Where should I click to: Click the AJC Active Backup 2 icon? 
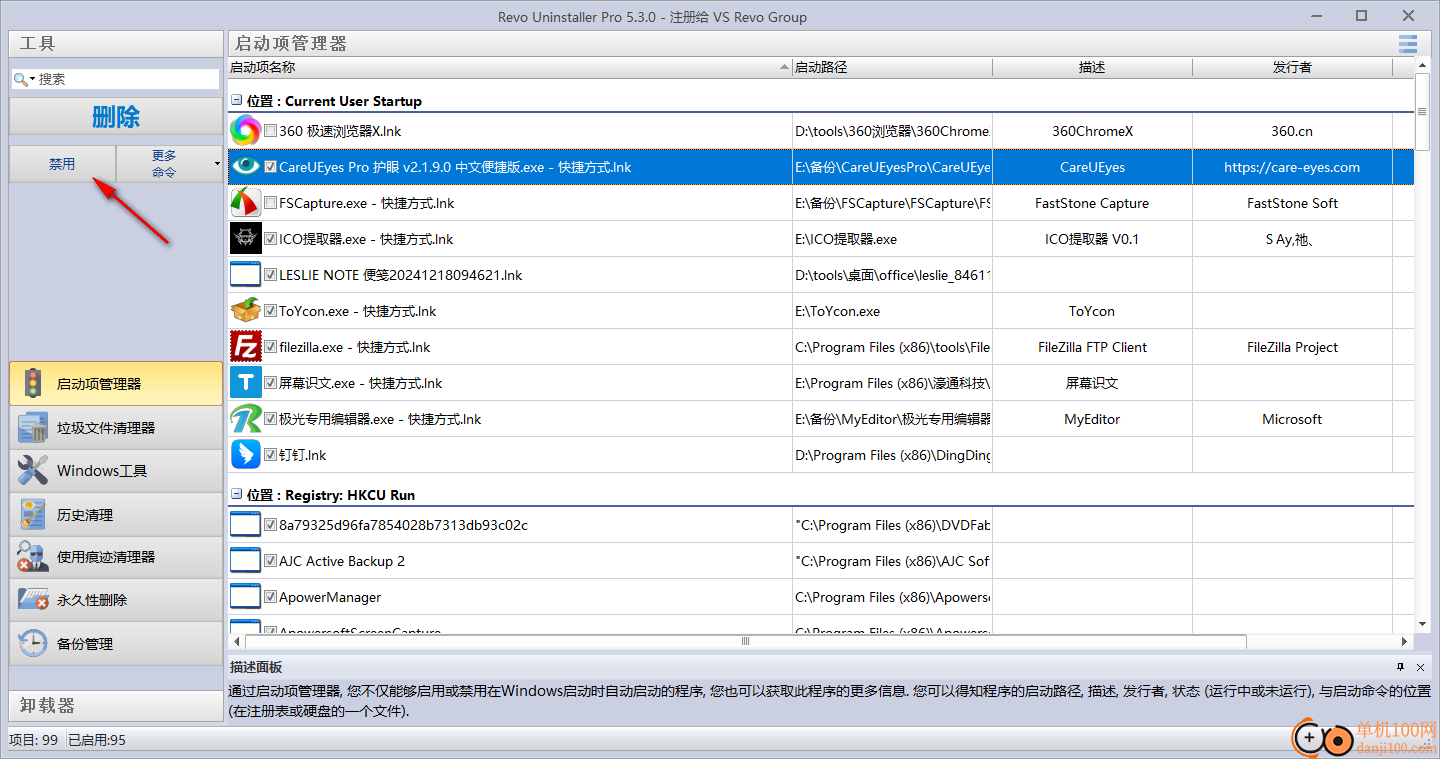click(x=245, y=561)
